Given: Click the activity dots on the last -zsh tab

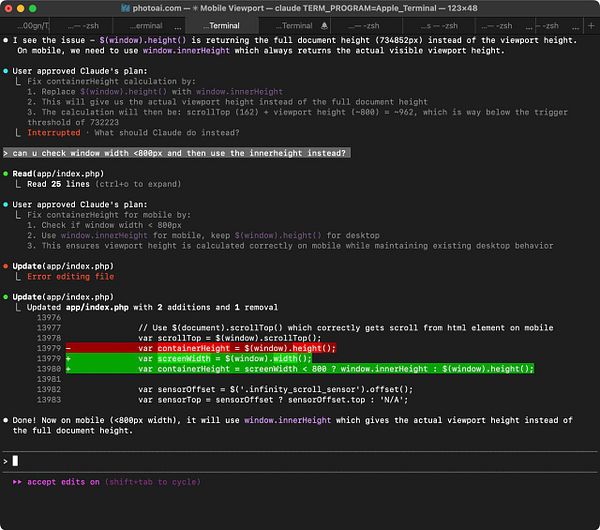Looking at the screenshot, I should point(575,27).
